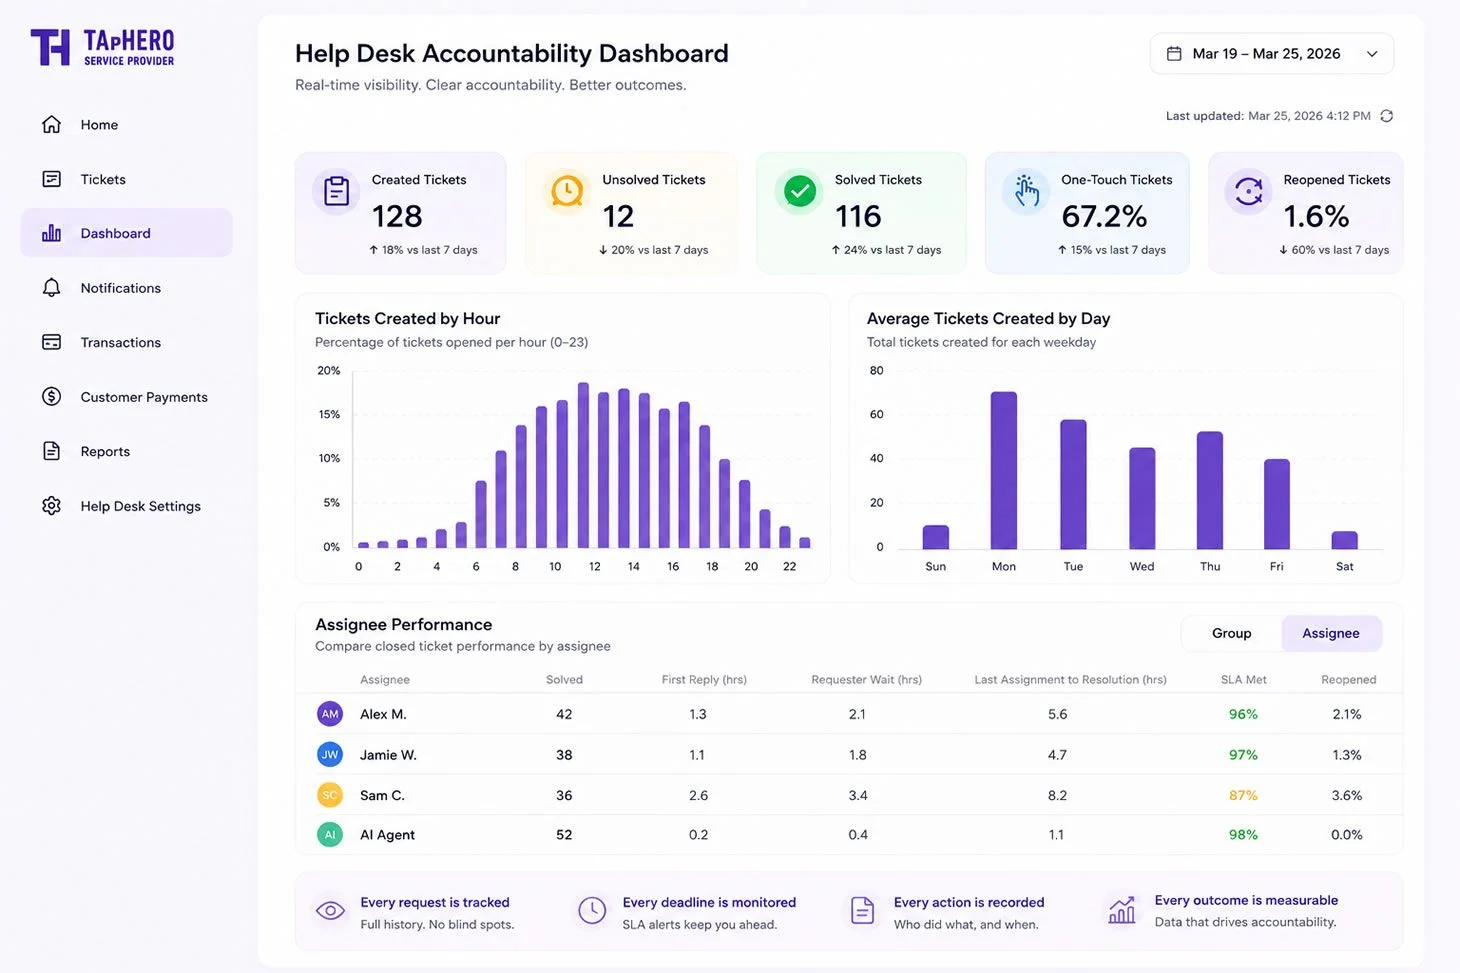
Task: Switch performance view to Group
Action: coord(1231,633)
